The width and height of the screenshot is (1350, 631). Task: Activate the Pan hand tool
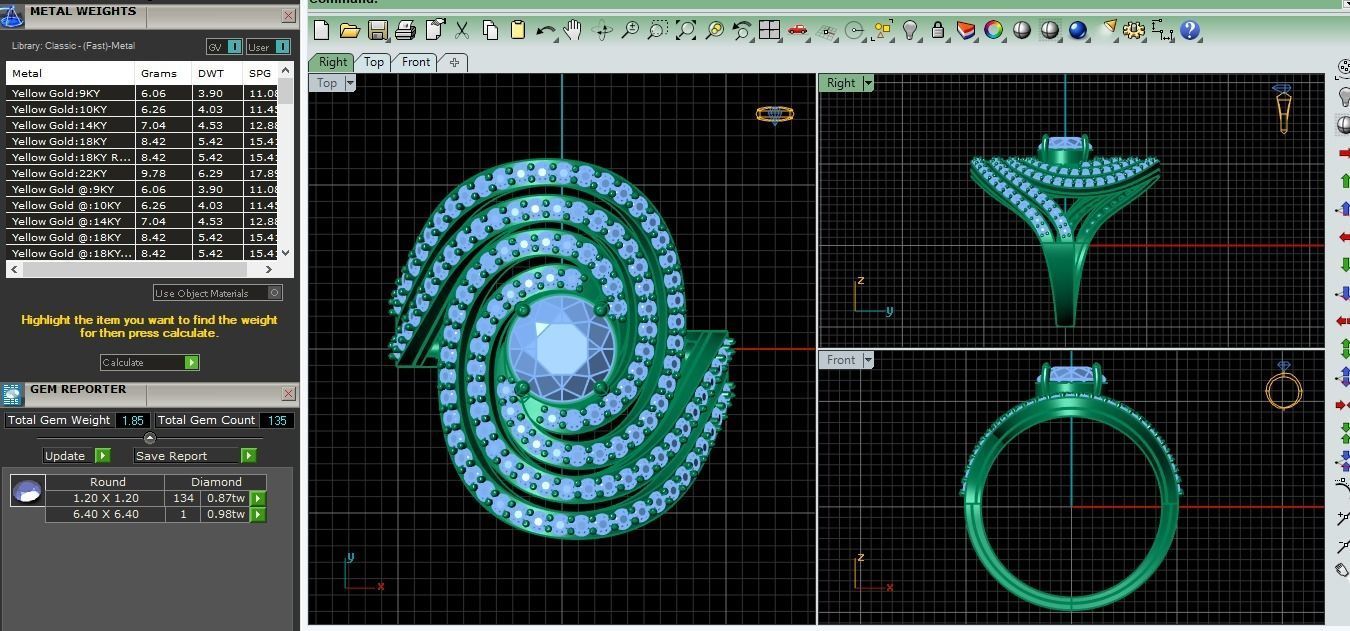click(x=573, y=30)
